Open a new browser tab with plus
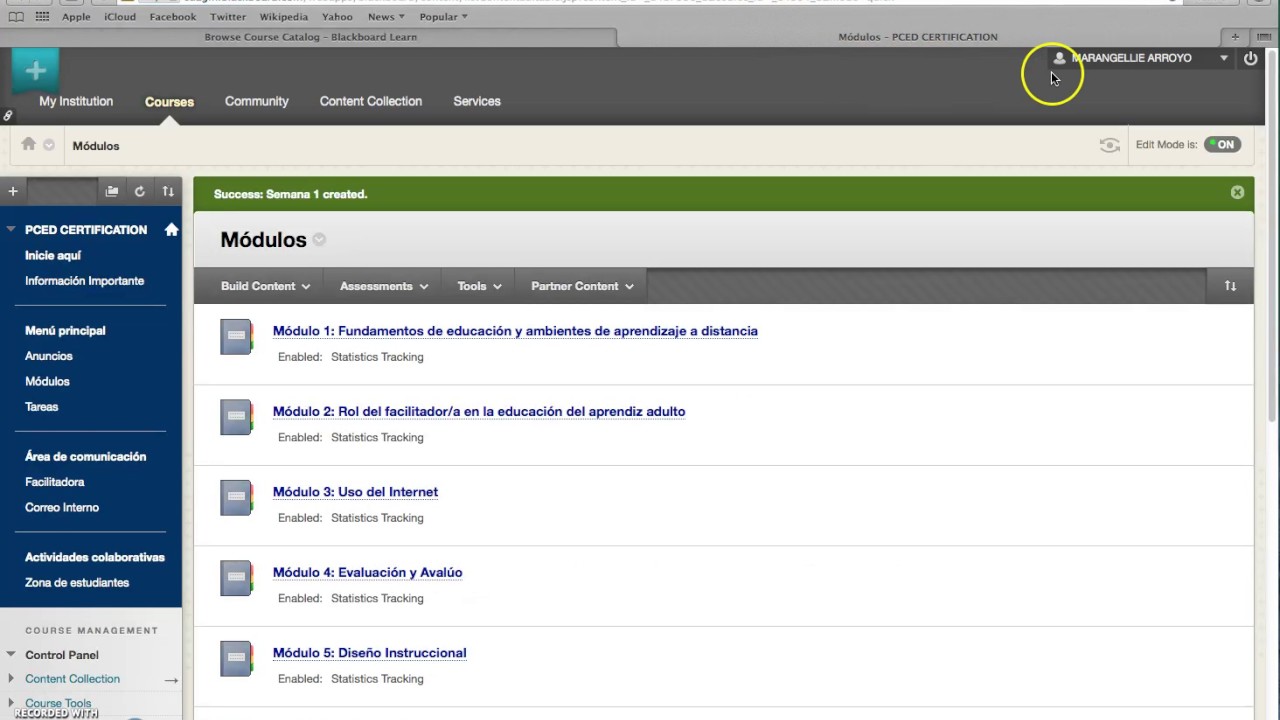The width and height of the screenshot is (1280, 720). click(1236, 37)
